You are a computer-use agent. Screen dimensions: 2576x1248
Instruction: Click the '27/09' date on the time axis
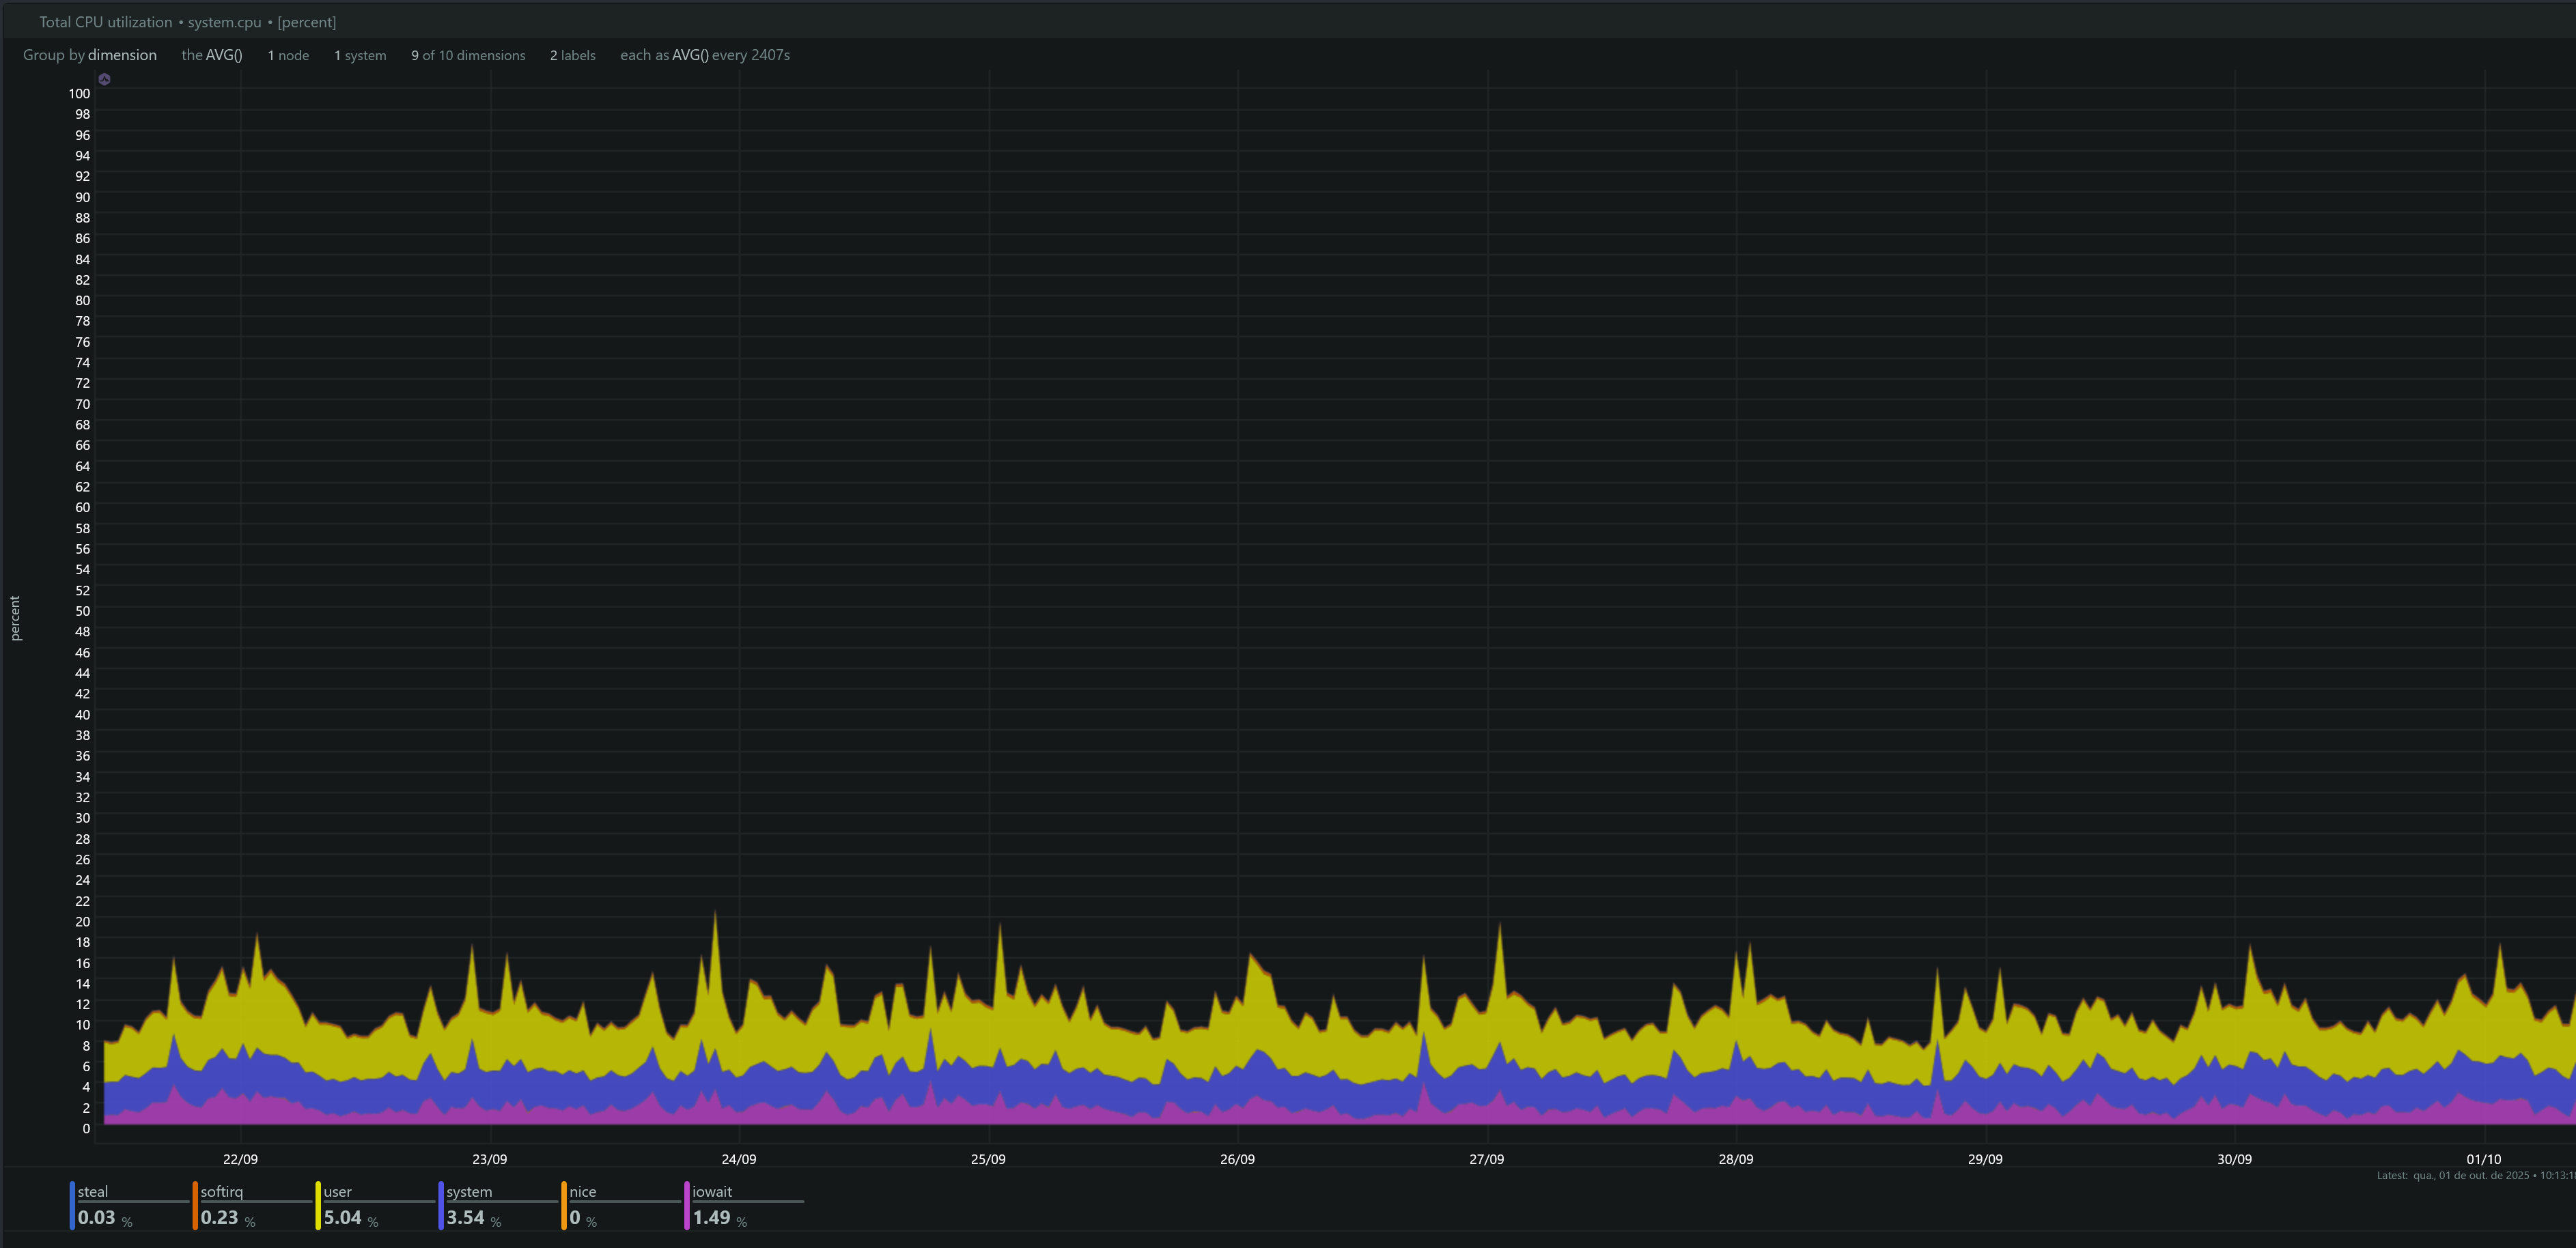tap(1487, 1159)
